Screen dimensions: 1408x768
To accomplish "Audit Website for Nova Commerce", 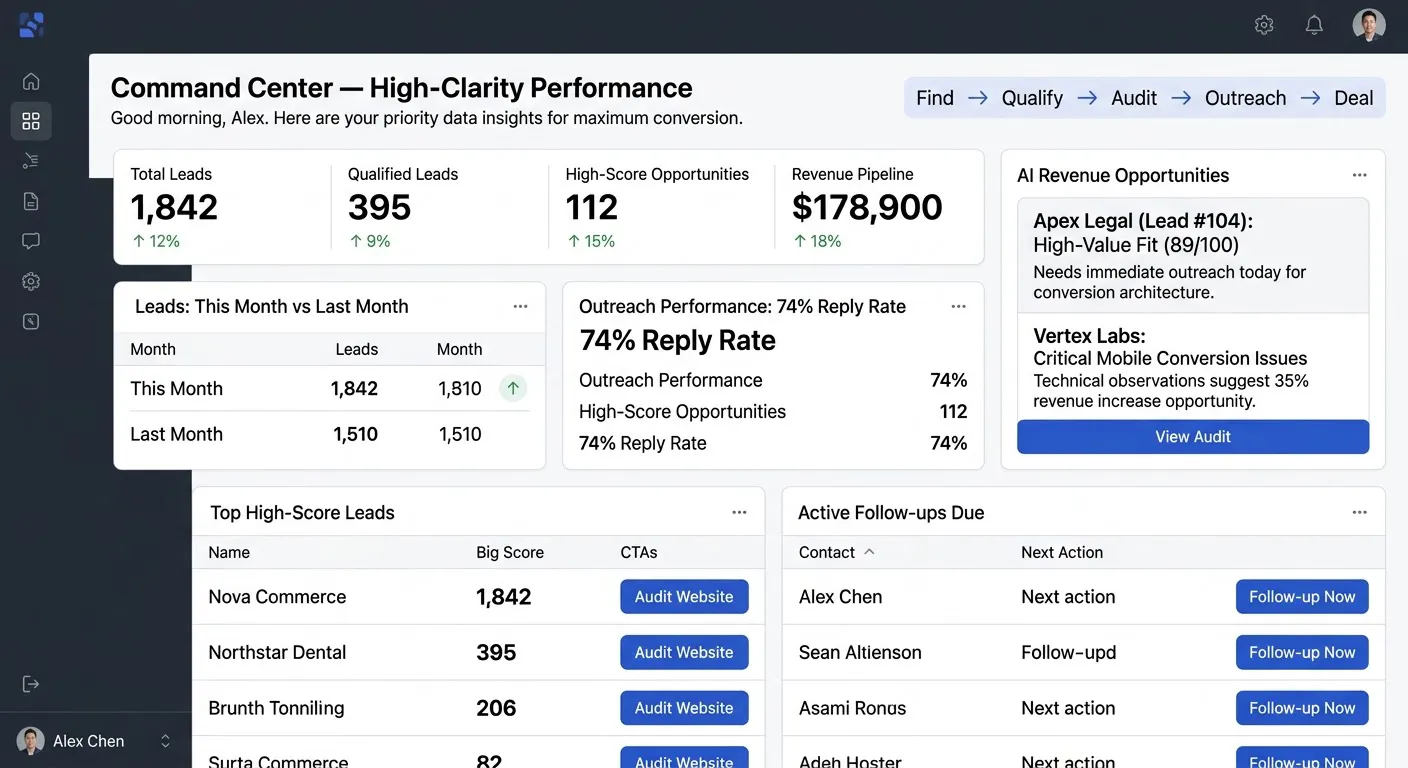I will (684, 597).
